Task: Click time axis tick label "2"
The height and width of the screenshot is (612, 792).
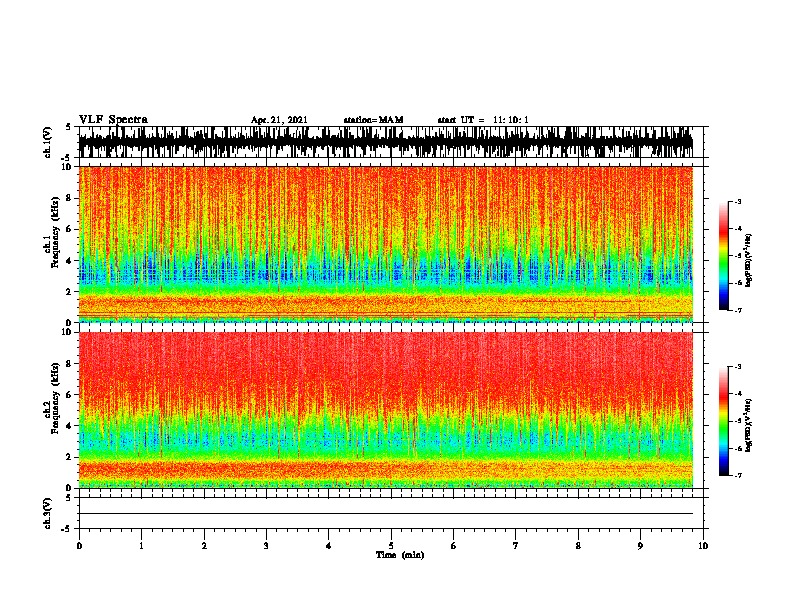Action: pyautogui.click(x=204, y=546)
